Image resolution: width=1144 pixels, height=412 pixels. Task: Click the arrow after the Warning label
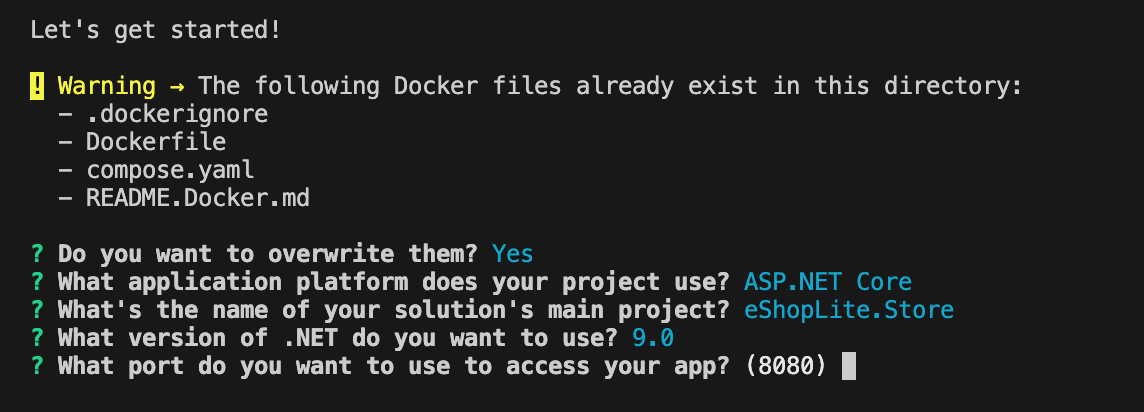click(x=177, y=87)
